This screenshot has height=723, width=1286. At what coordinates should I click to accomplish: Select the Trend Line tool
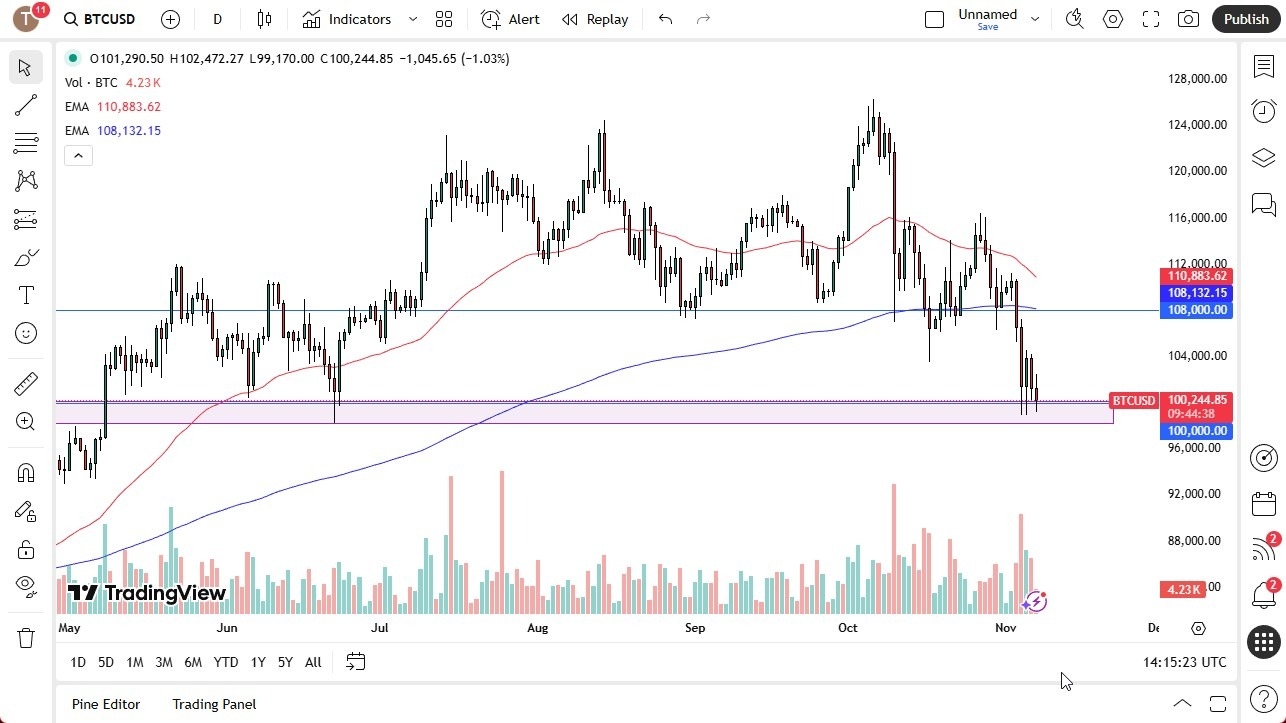26,105
